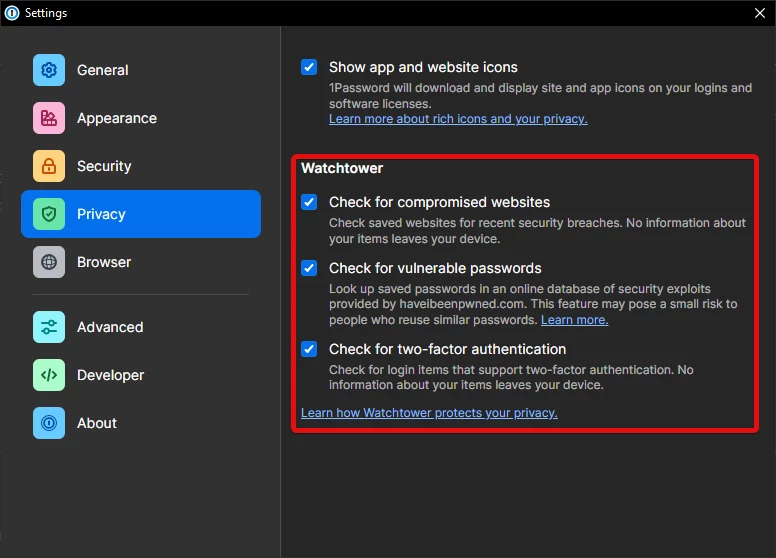Disable Check for compromised websites
The image size is (776, 558).
pyautogui.click(x=309, y=202)
